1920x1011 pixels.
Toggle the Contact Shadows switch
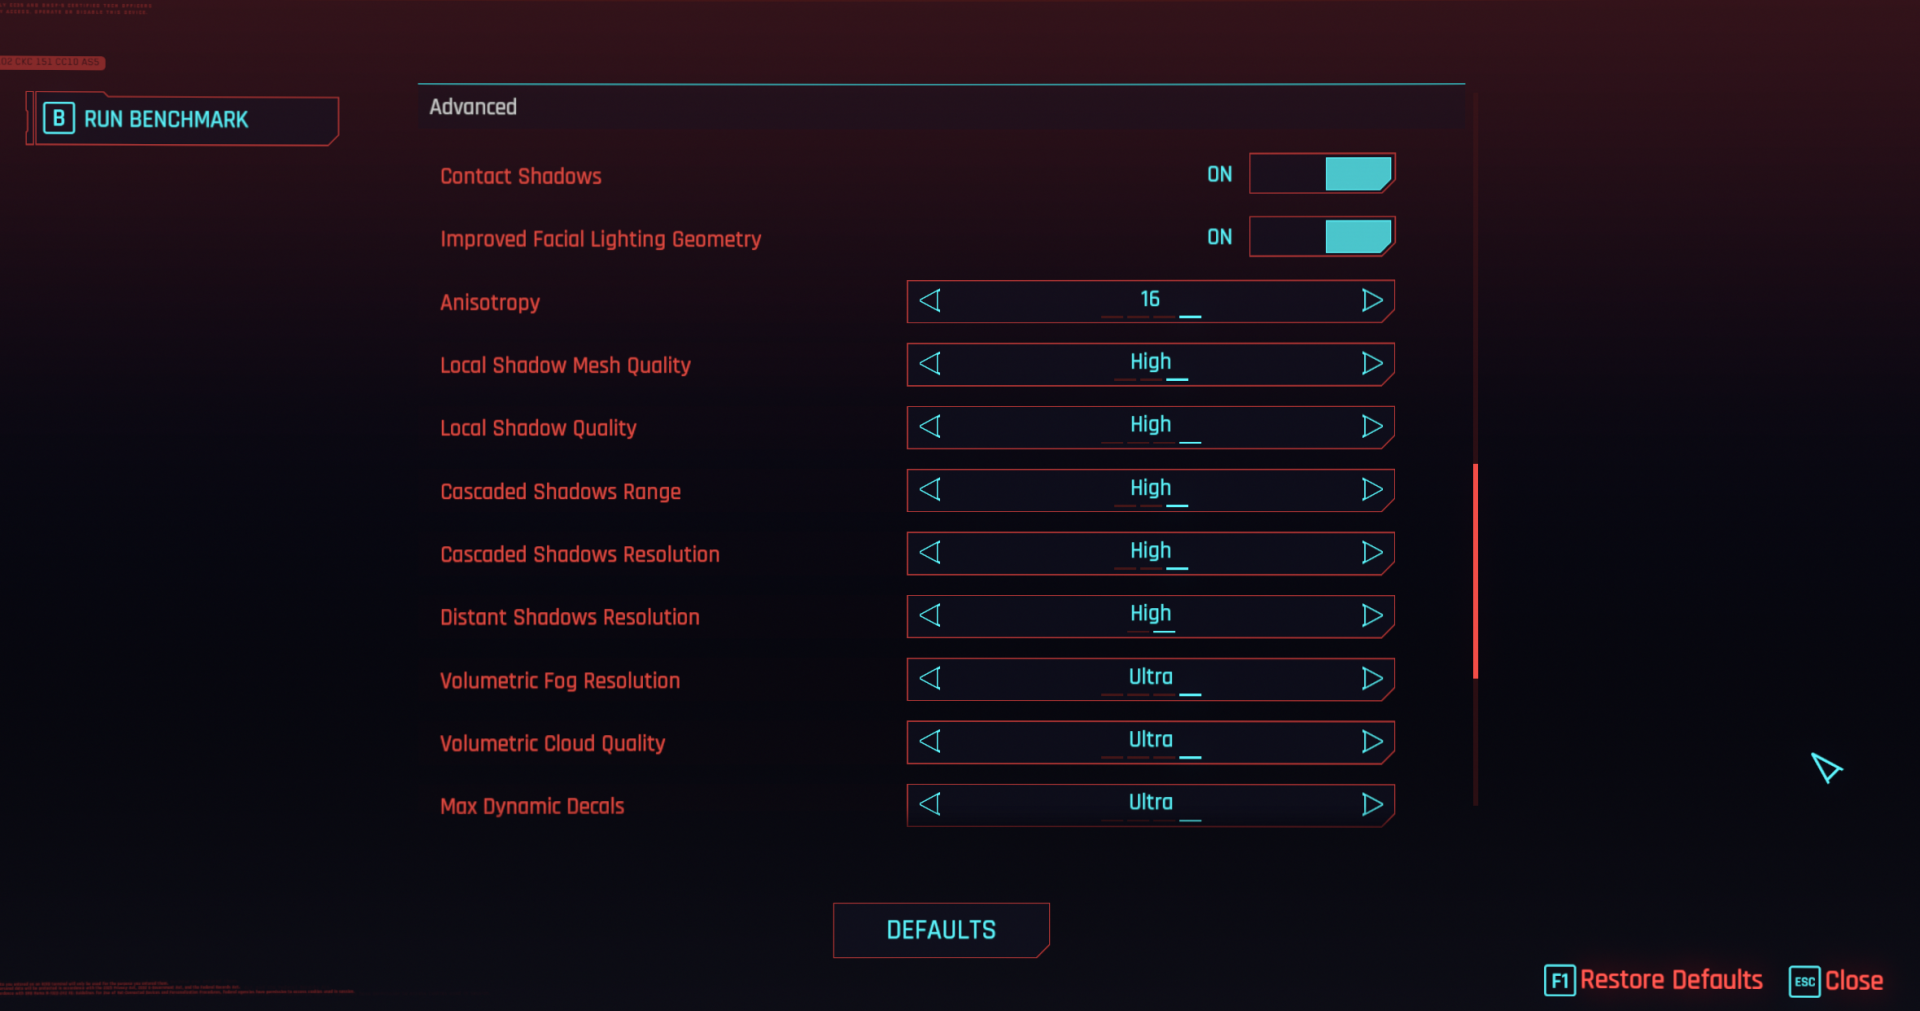[x=1322, y=174]
